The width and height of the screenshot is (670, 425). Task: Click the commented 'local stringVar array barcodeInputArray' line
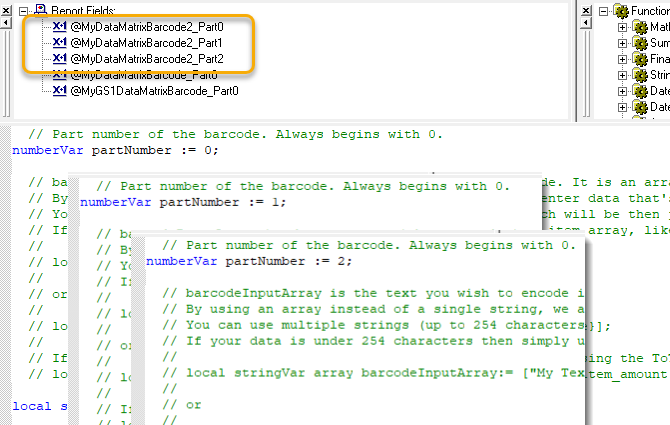coord(373,373)
